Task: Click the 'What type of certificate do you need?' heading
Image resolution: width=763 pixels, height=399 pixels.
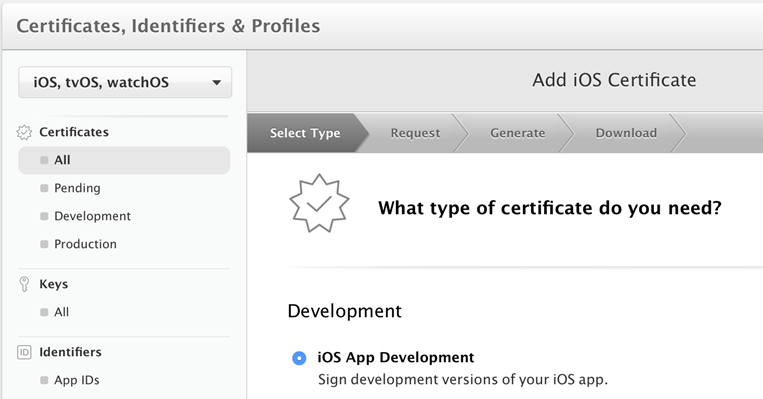Action: 550,208
